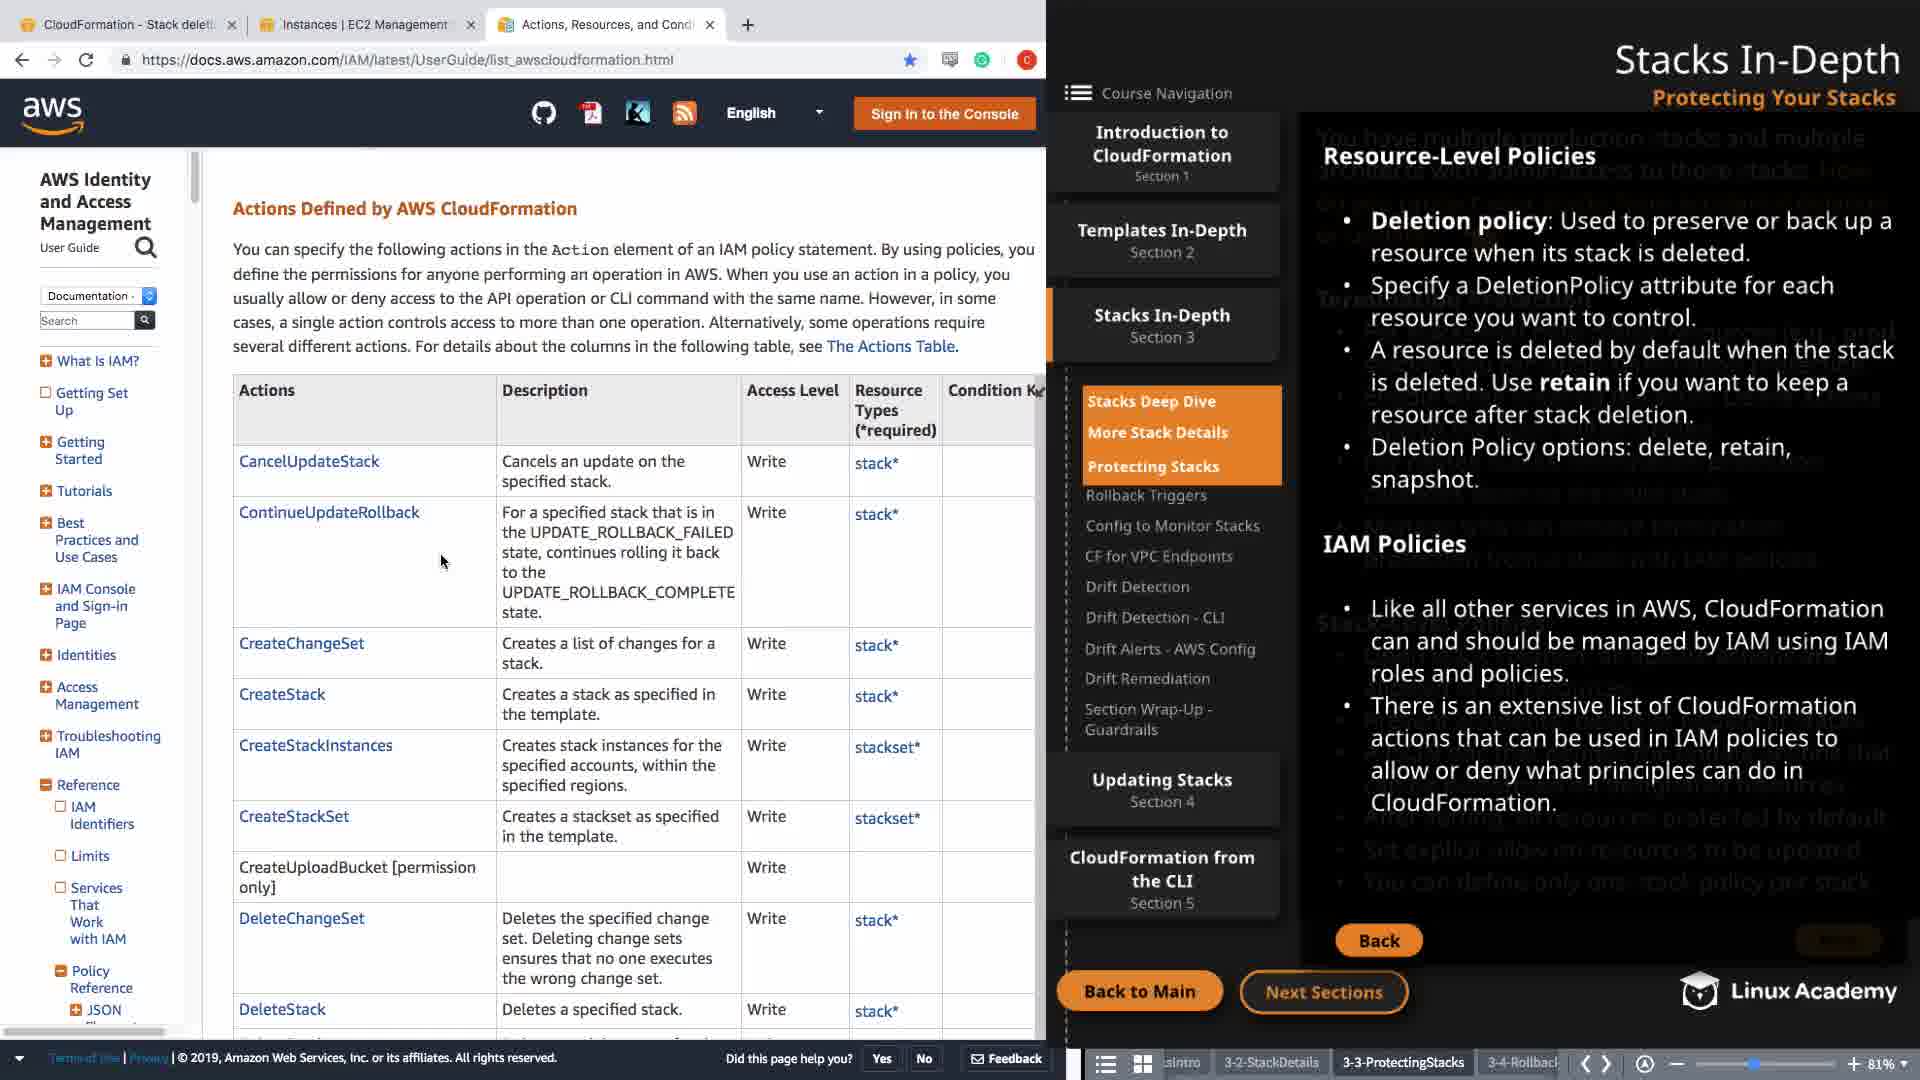Select the 3-2-StackDetails slide tab

pyautogui.click(x=1271, y=1063)
